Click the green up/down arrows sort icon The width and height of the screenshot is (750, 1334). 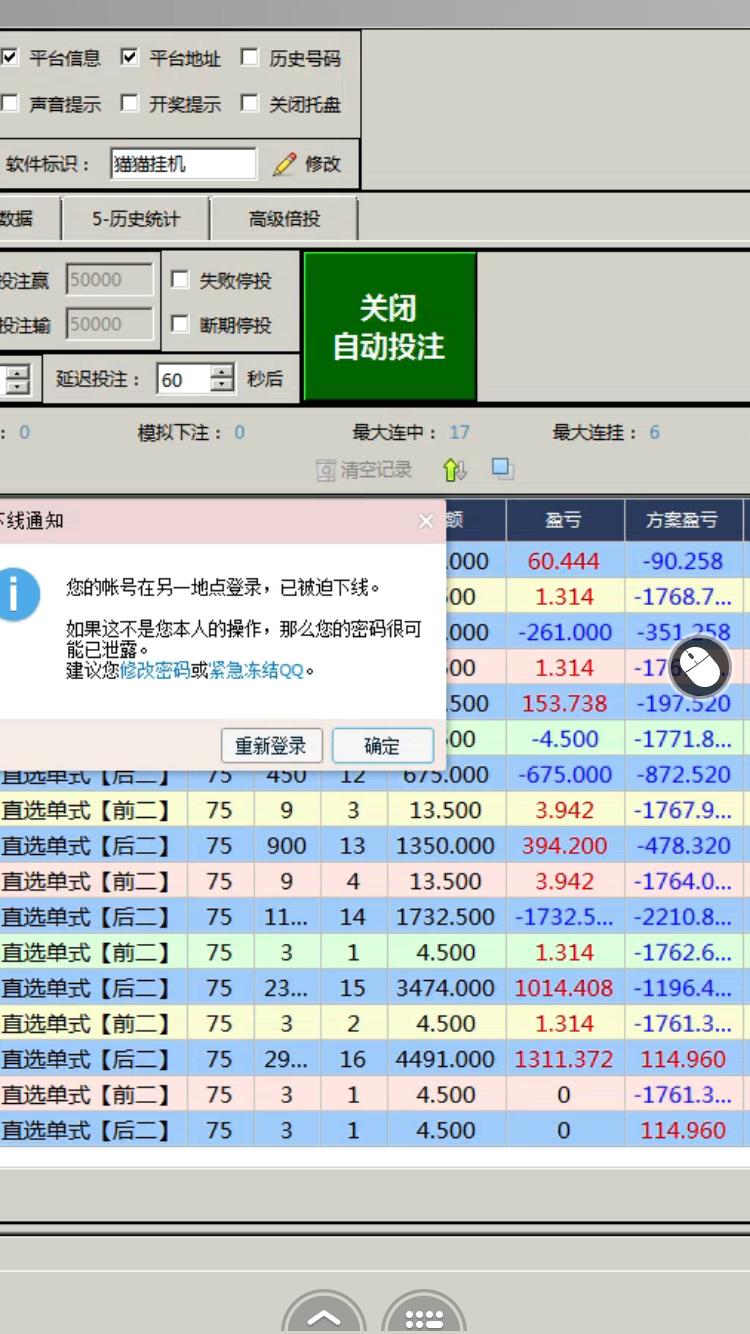click(x=455, y=469)
